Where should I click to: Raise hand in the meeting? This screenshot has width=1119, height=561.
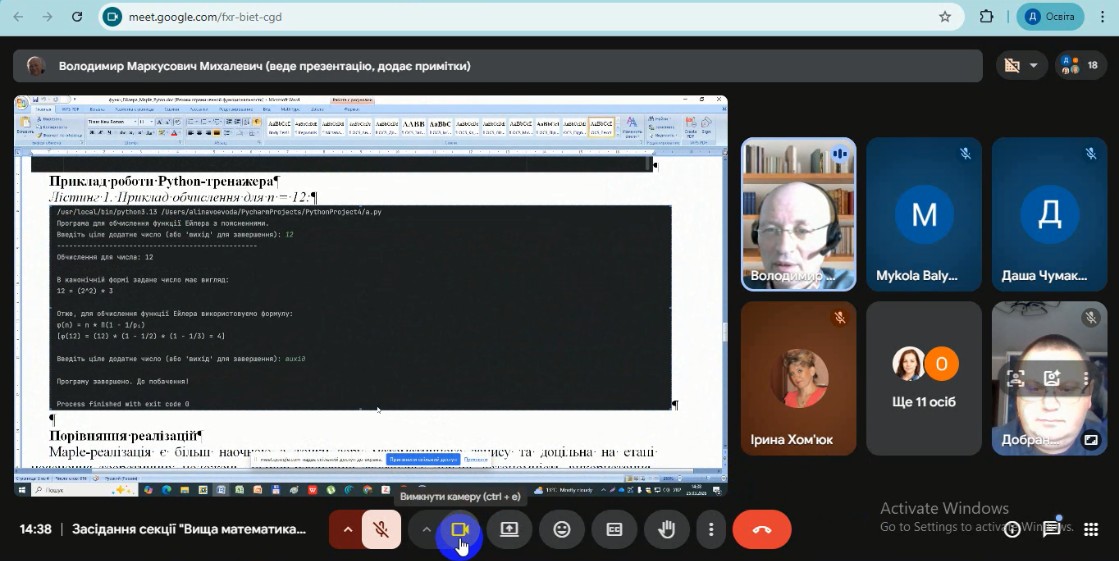coord(666,530)
